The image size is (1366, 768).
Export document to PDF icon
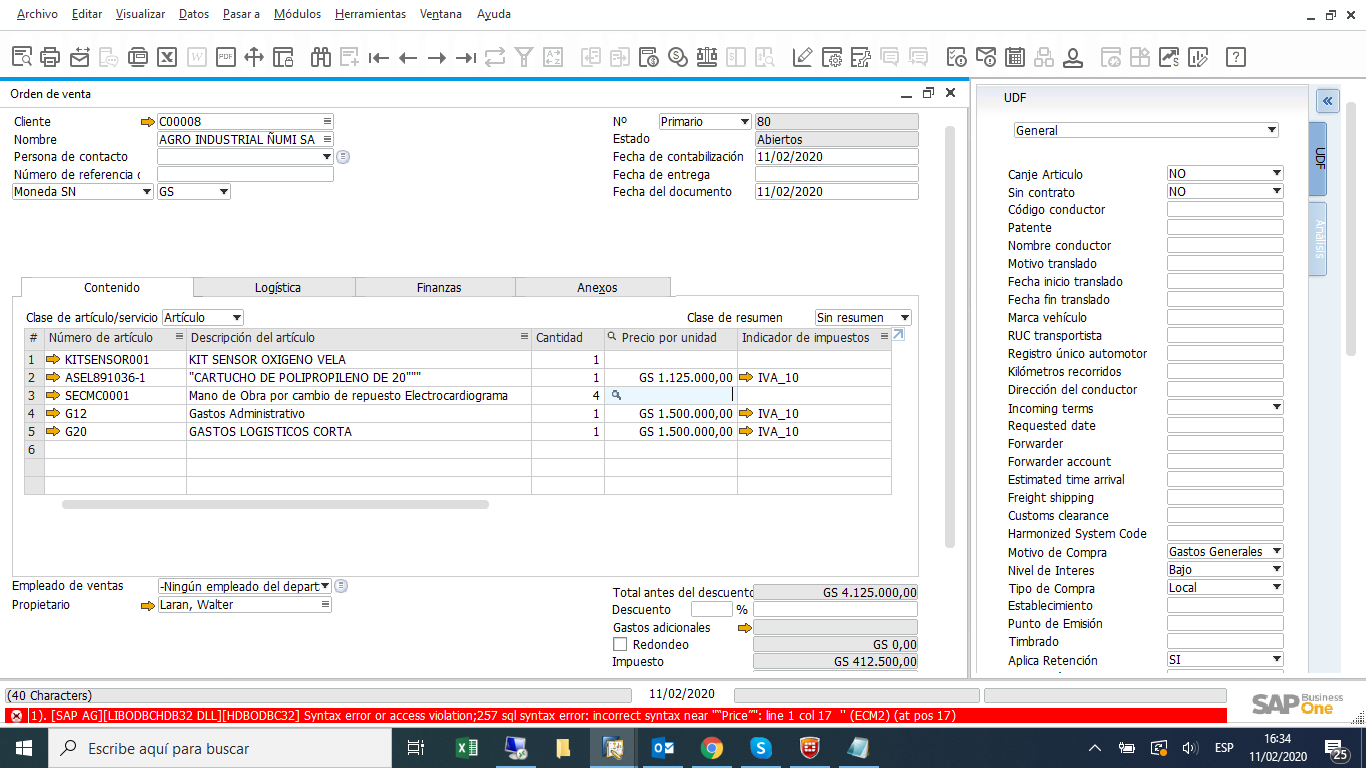[x=225, y=57]
